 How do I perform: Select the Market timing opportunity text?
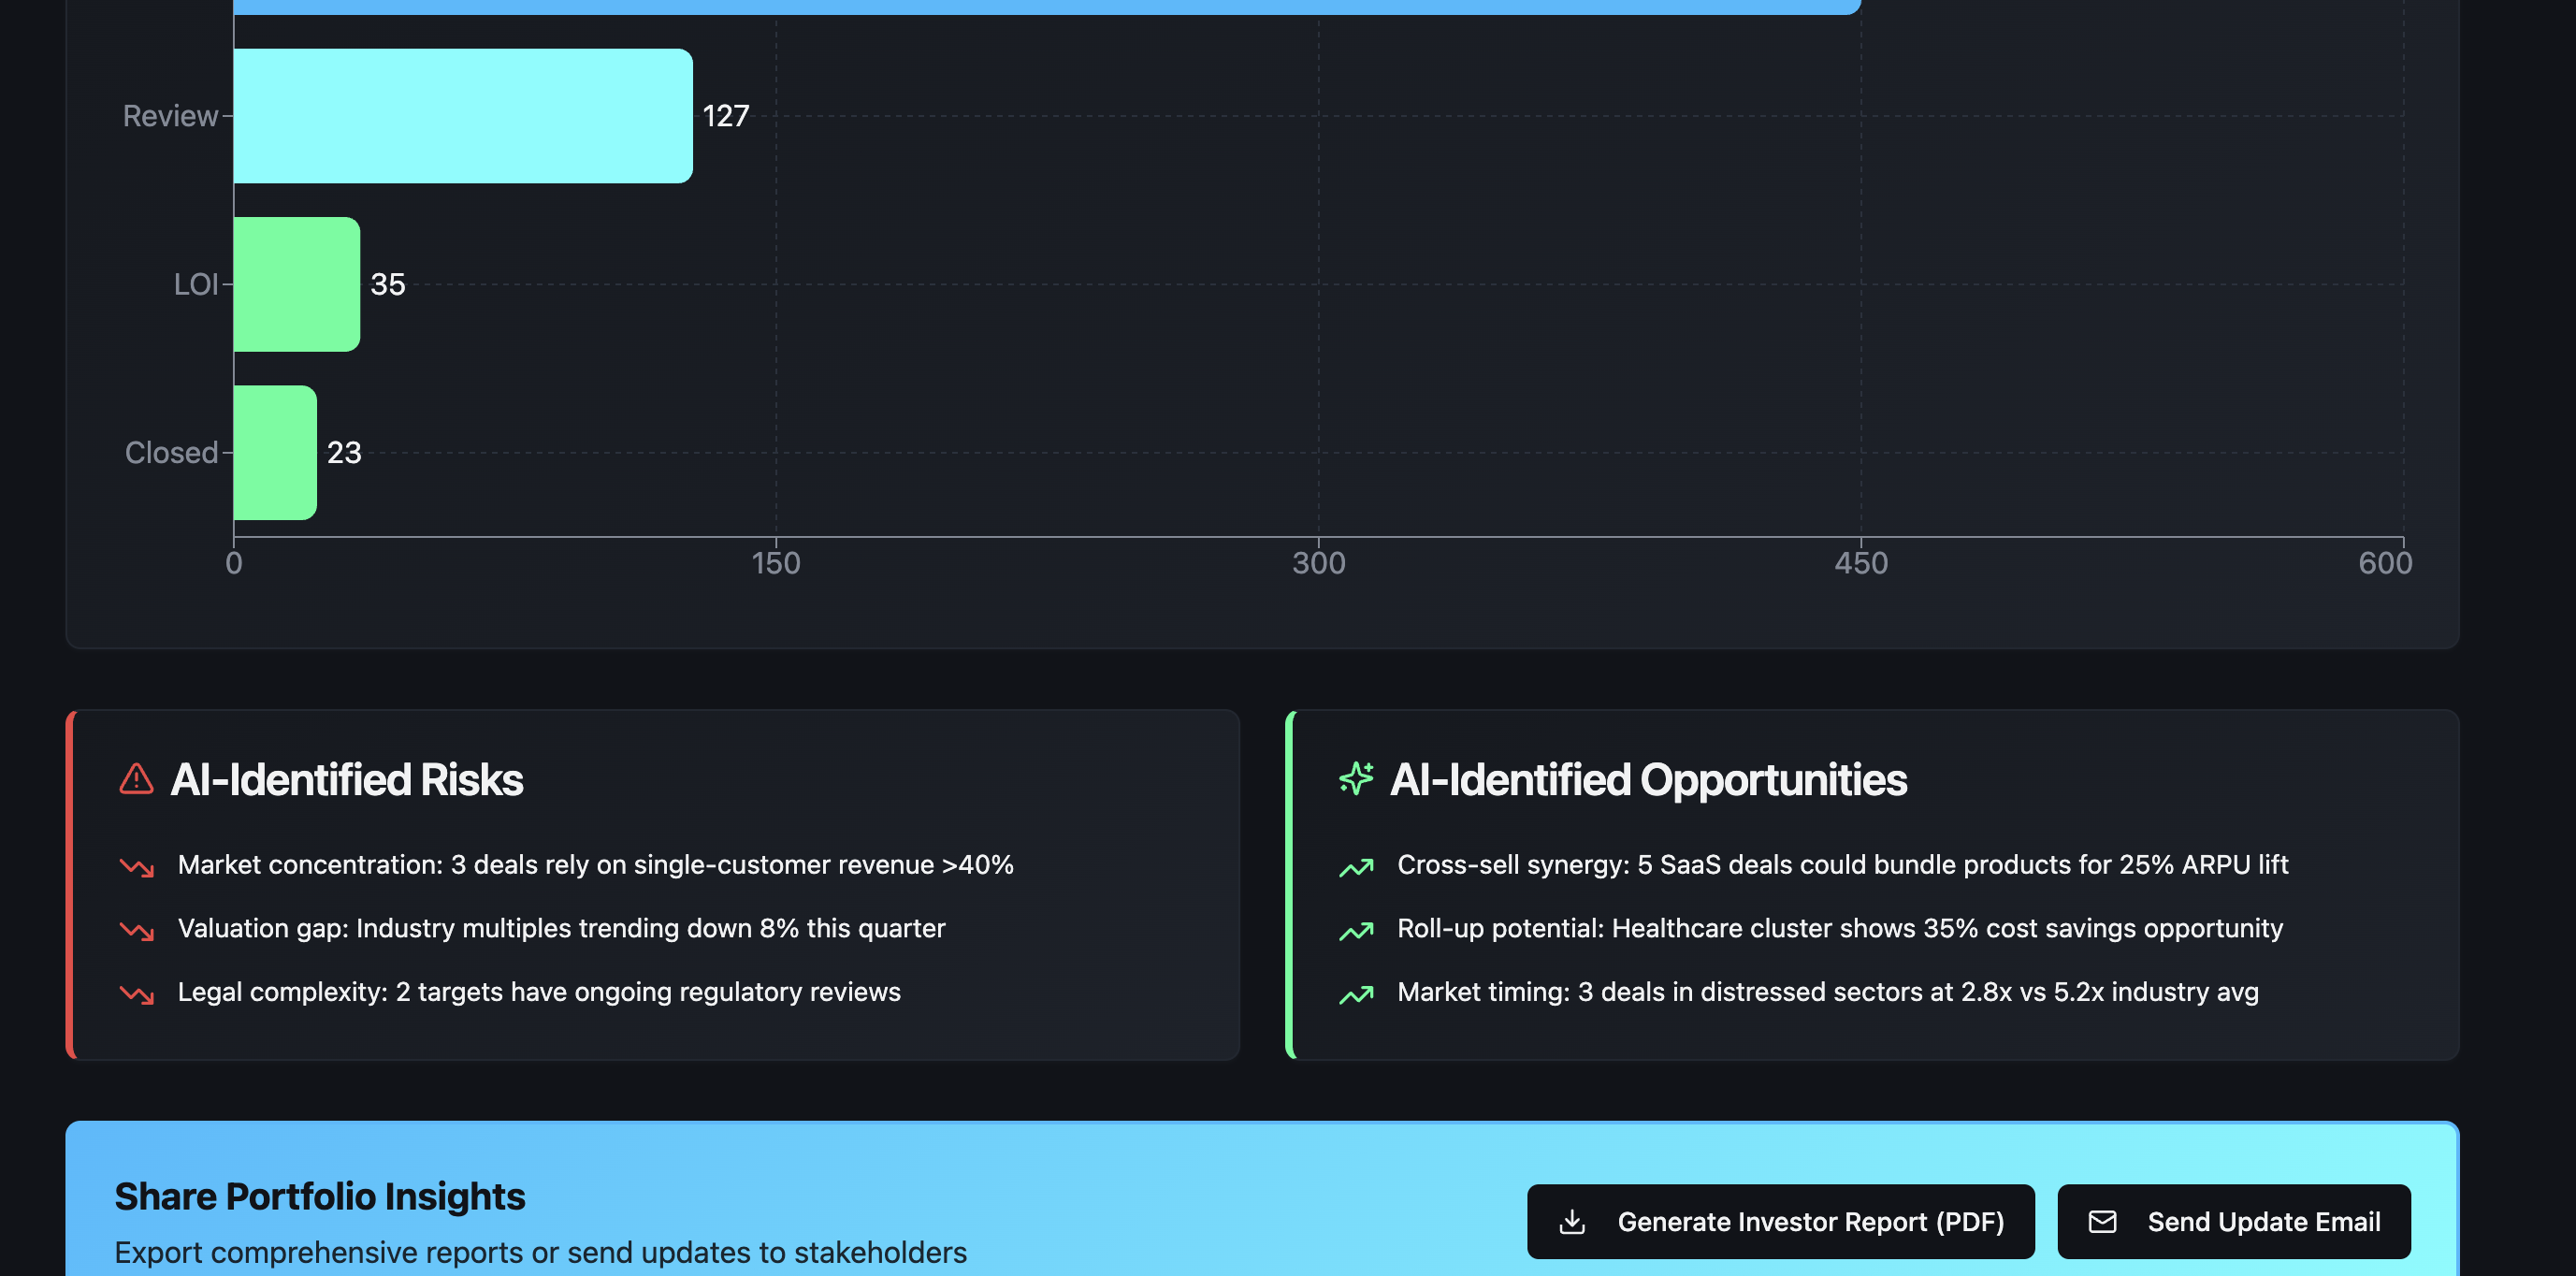pos(1827,992)
